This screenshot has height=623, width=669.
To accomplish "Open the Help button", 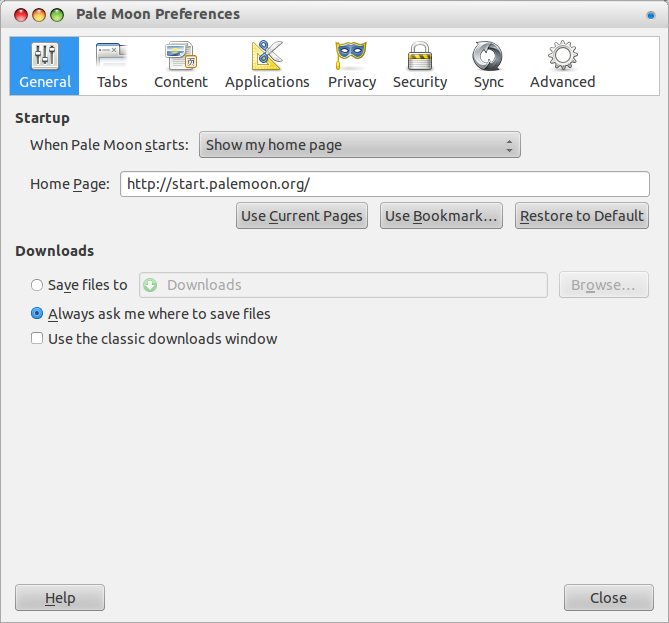I will tap(60, 597).
